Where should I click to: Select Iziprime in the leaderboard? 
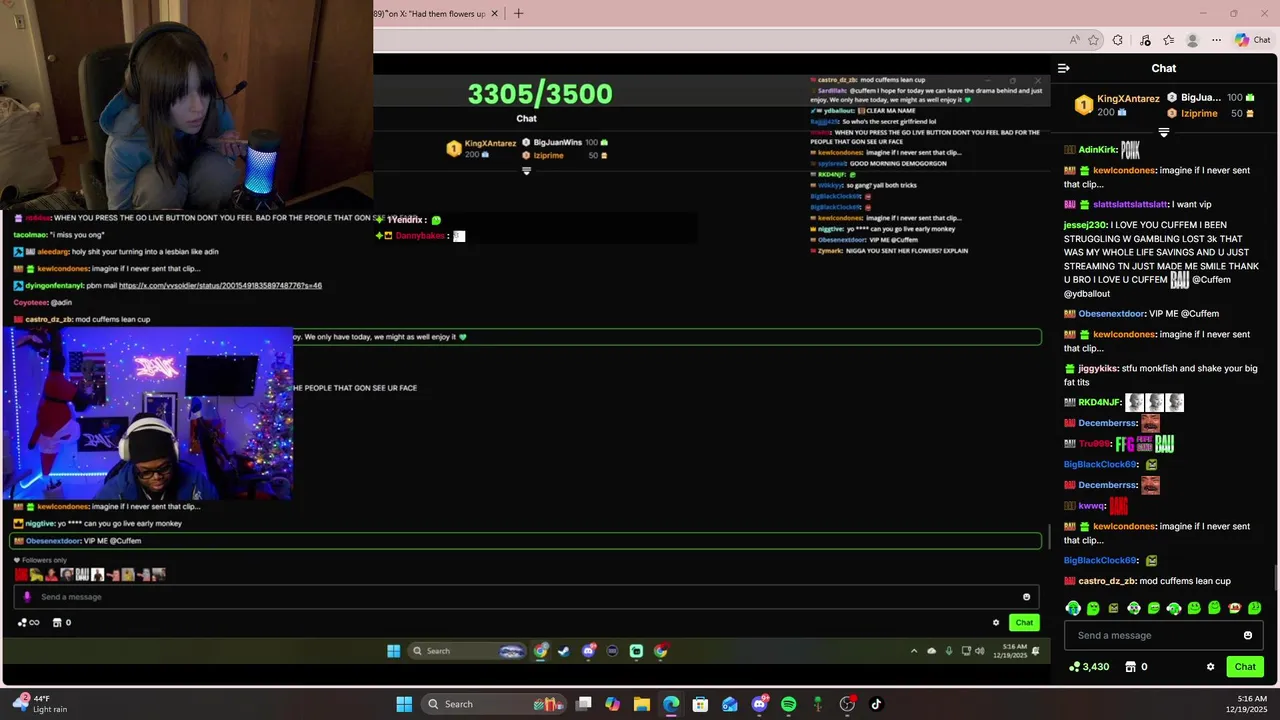[x=1199, y=114]
